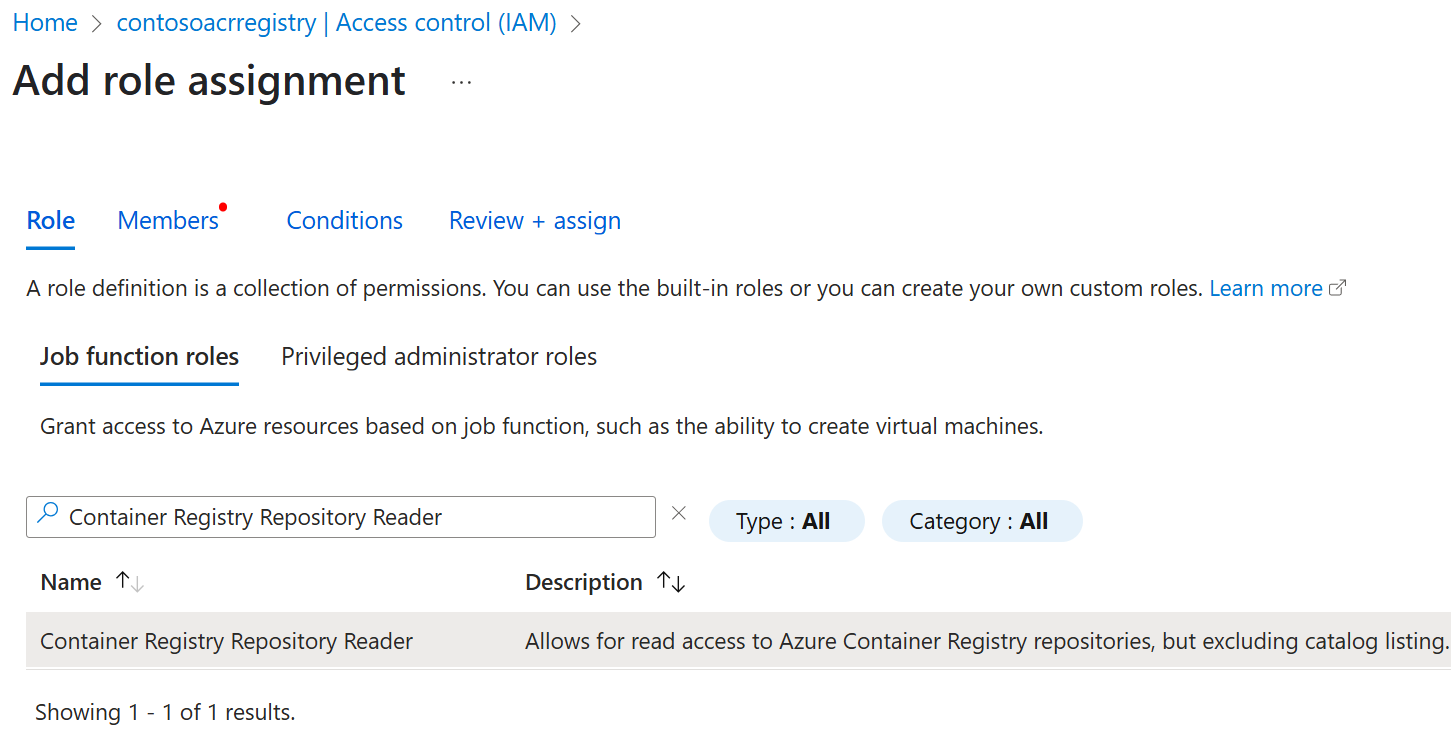The height and width of the screenshot is (732, 1451).
Task: Select the Role tab
Action: coord(51,221)
